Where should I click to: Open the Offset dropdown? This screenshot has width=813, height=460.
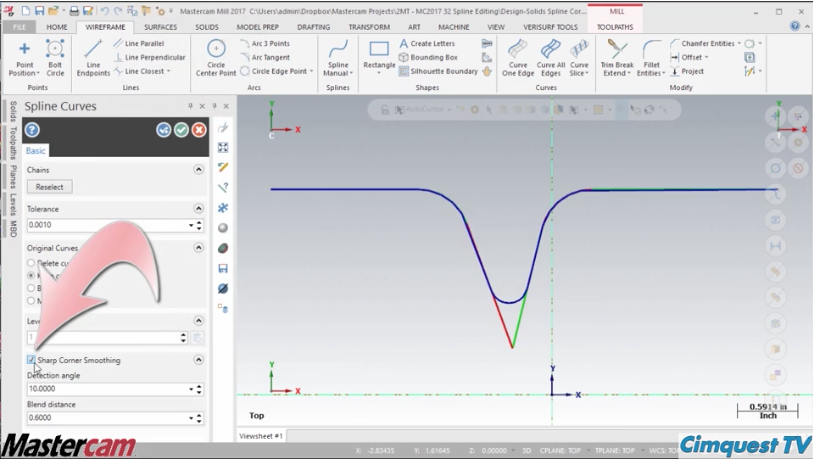(706, 58)
